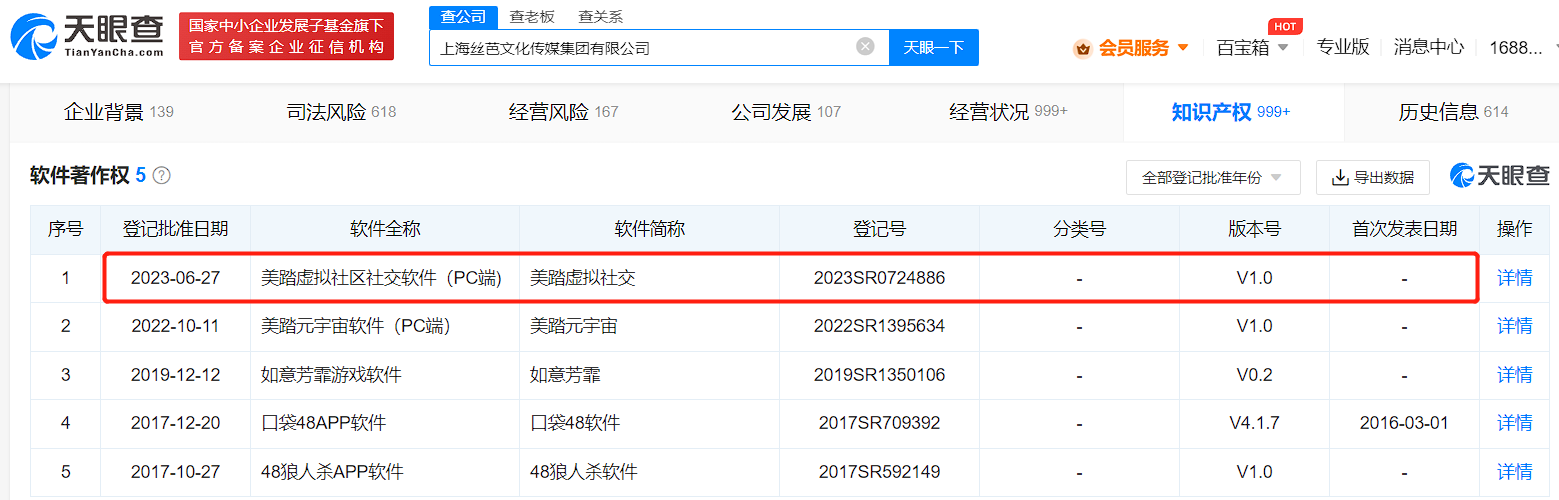The width and height of the screenshot is (1559, 500).
Task: Select registration number 2022SR1395634
Action: (x=879, y=326)
